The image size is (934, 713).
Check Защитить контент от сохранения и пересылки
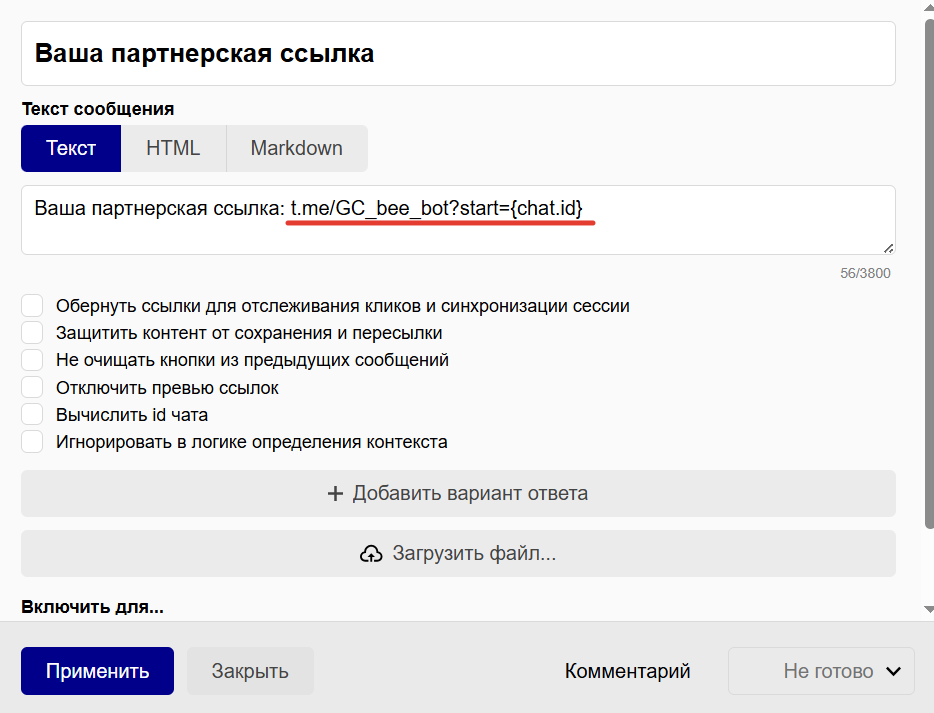[31, 333]
